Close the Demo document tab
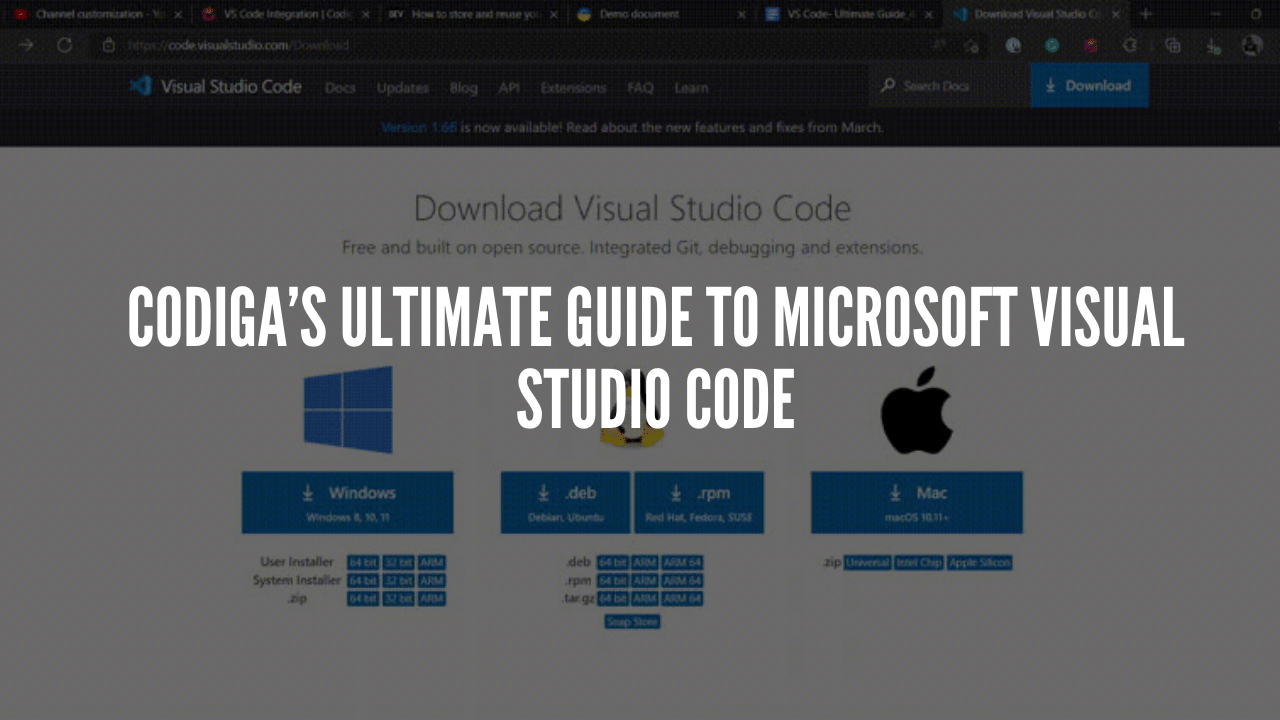This screenshot has height=720, width=1280. pos(741,14)
